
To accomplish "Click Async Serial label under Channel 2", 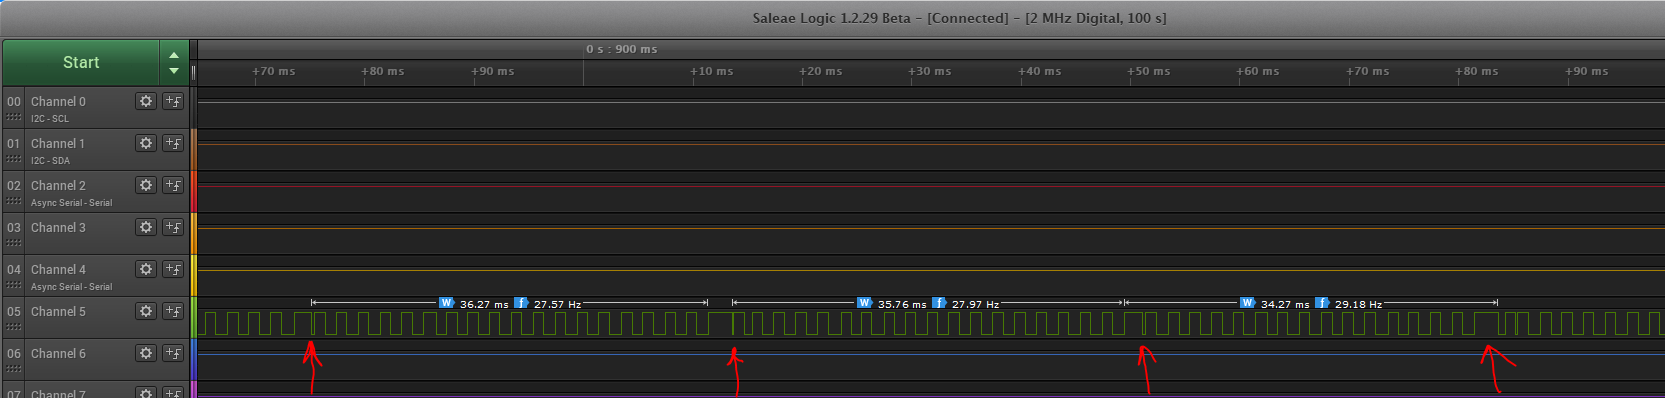I will point(71,202).
